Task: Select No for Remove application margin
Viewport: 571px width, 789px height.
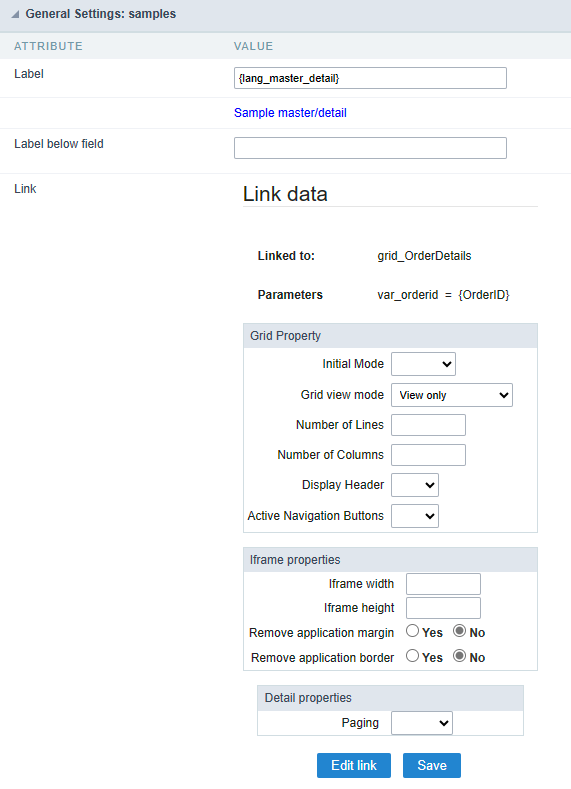Action: tap(459, 630)
